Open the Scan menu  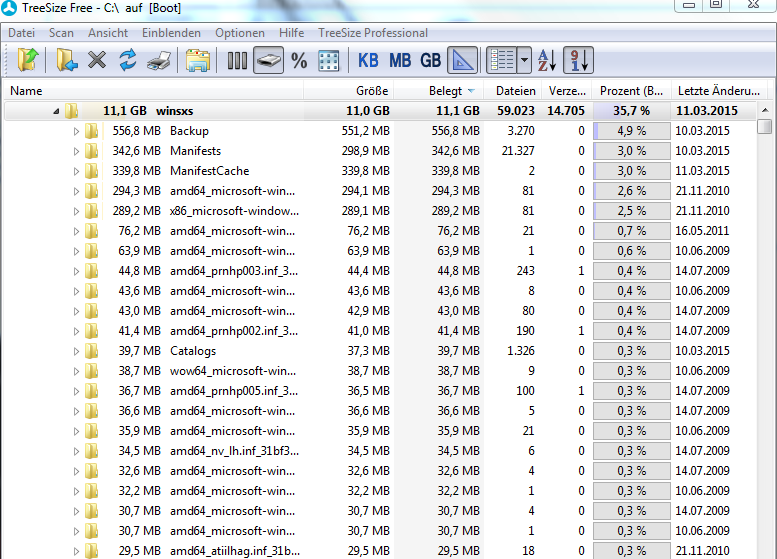(61, 33)
